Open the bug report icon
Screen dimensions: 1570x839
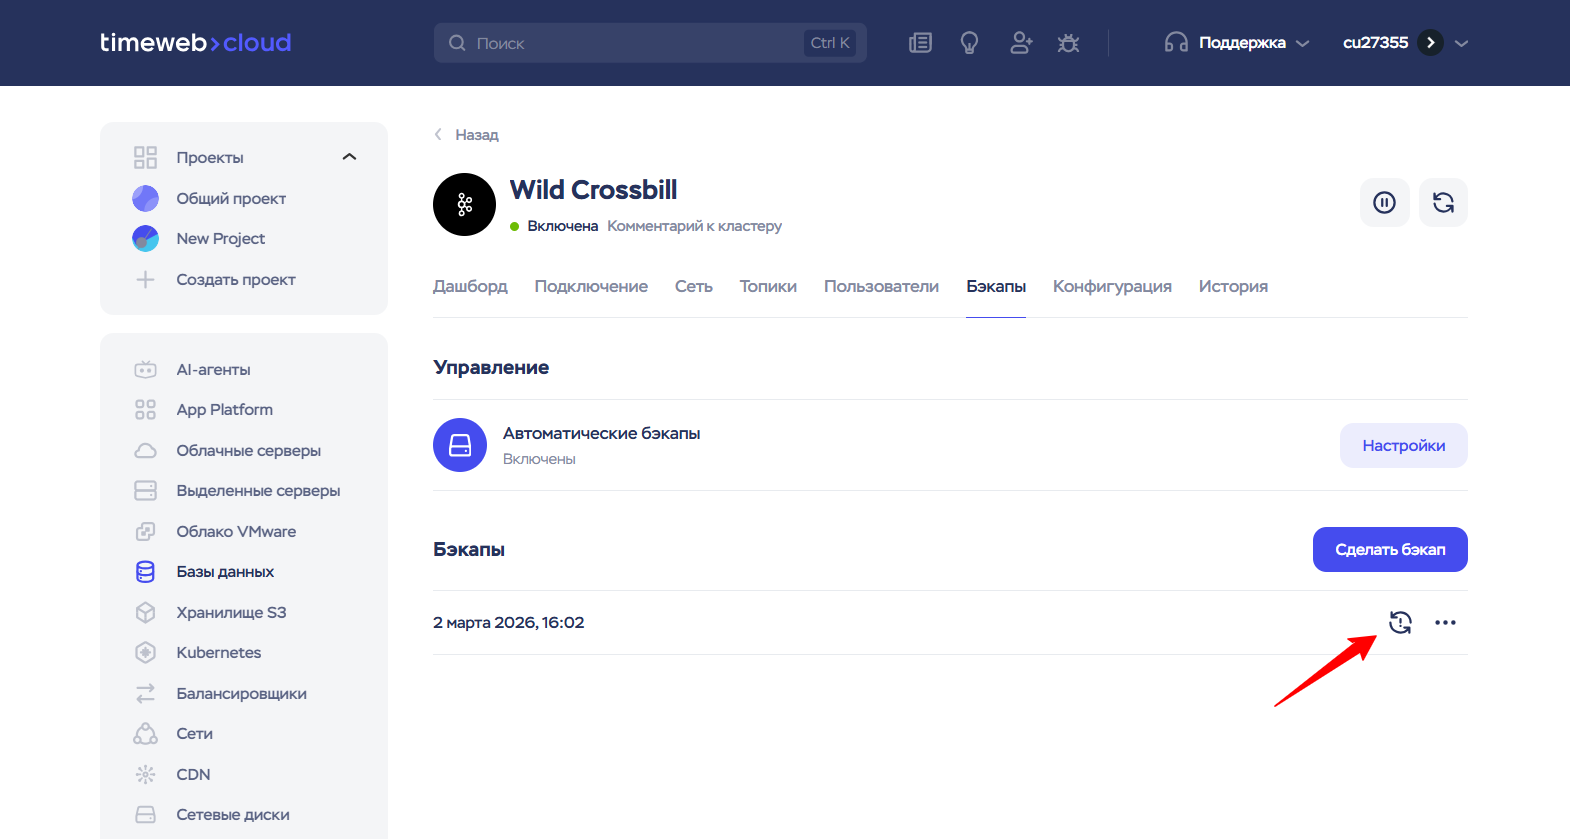(x=1068, y=43)
